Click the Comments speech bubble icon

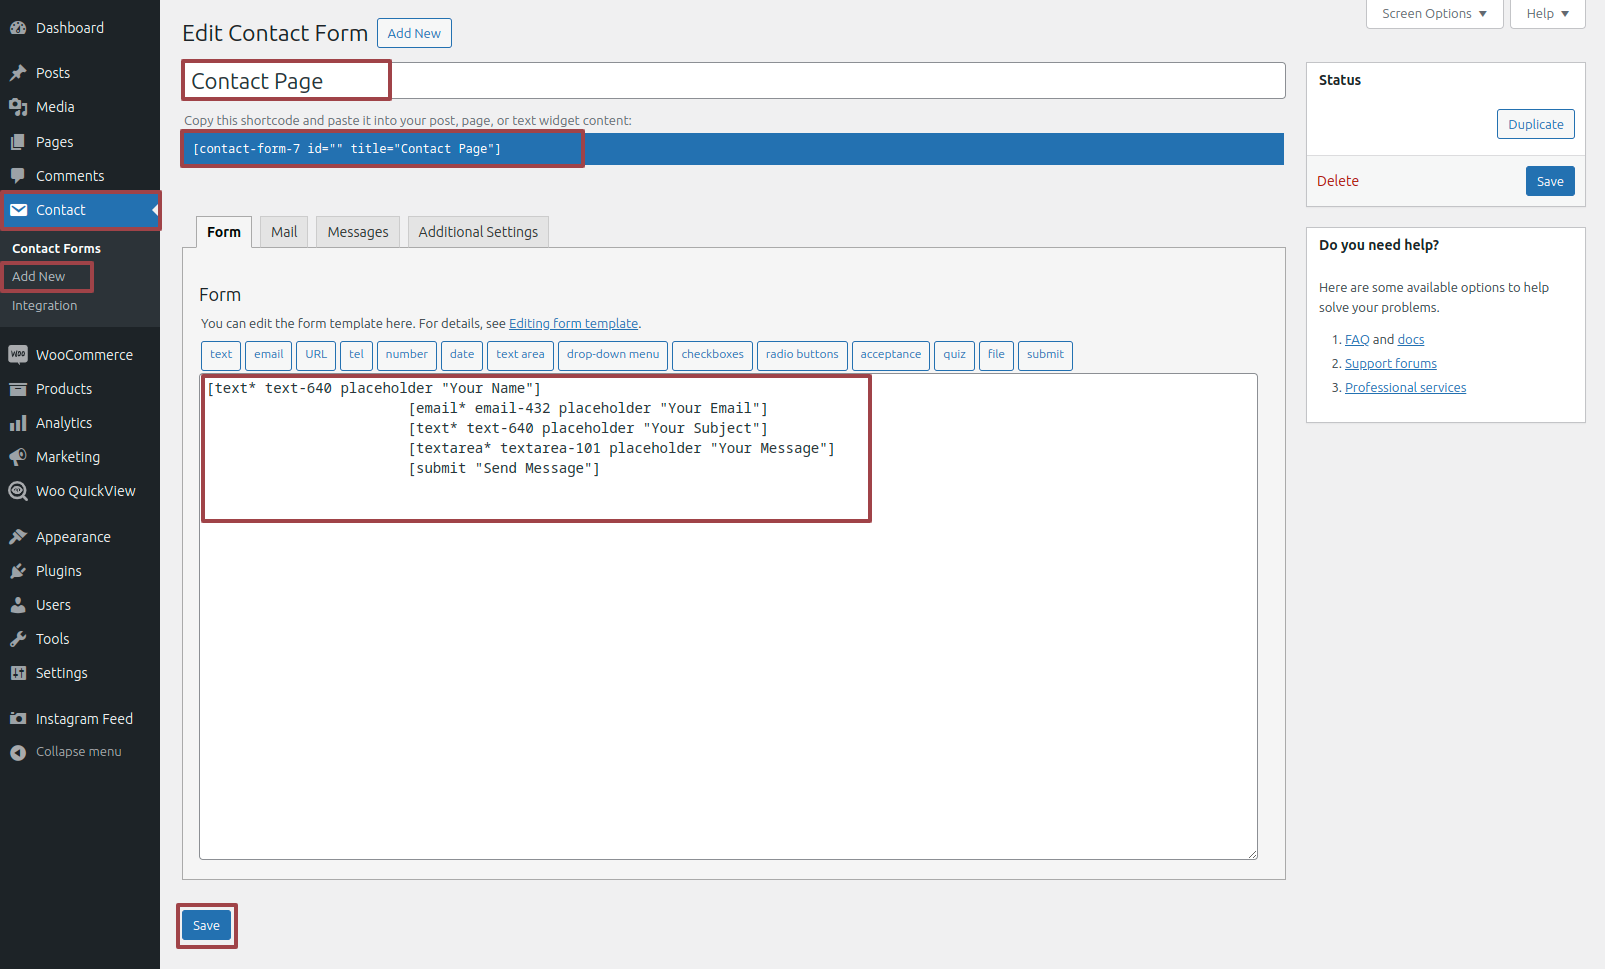[18, 176]
